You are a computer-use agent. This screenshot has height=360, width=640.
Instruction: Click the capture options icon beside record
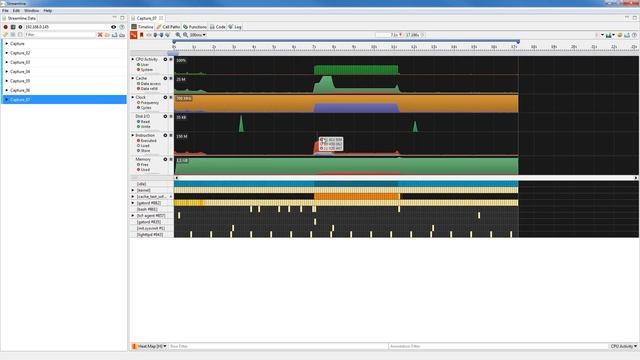13,27
